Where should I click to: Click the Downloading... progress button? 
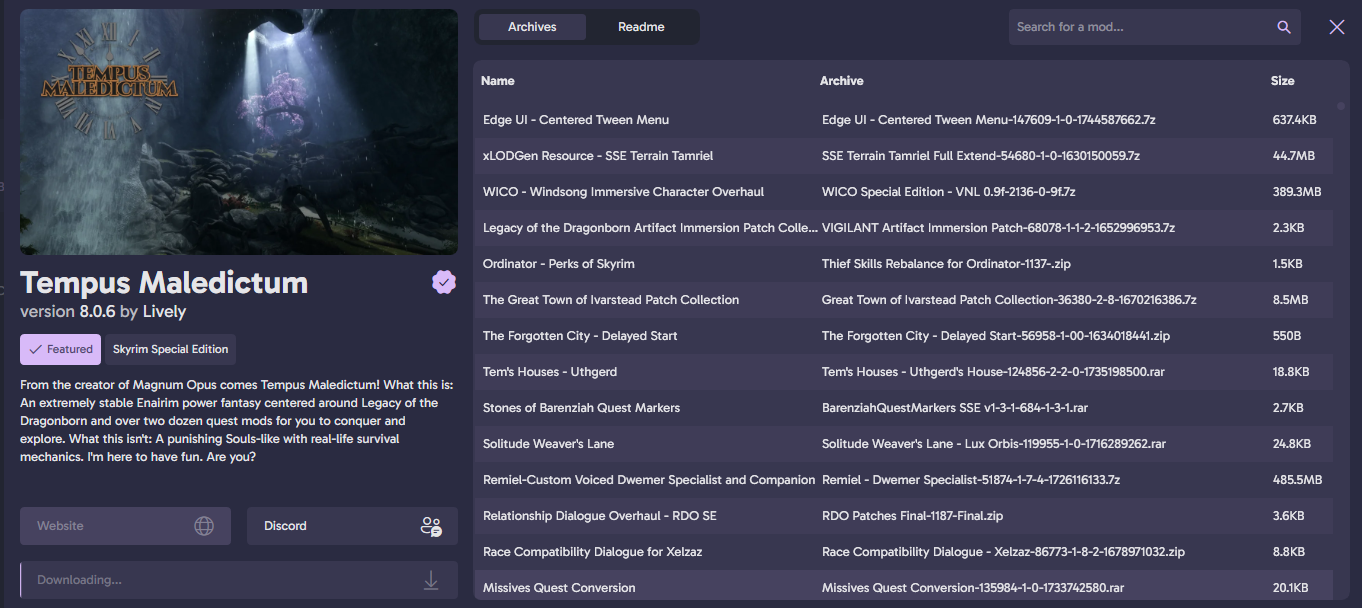[x=239, y=580]
